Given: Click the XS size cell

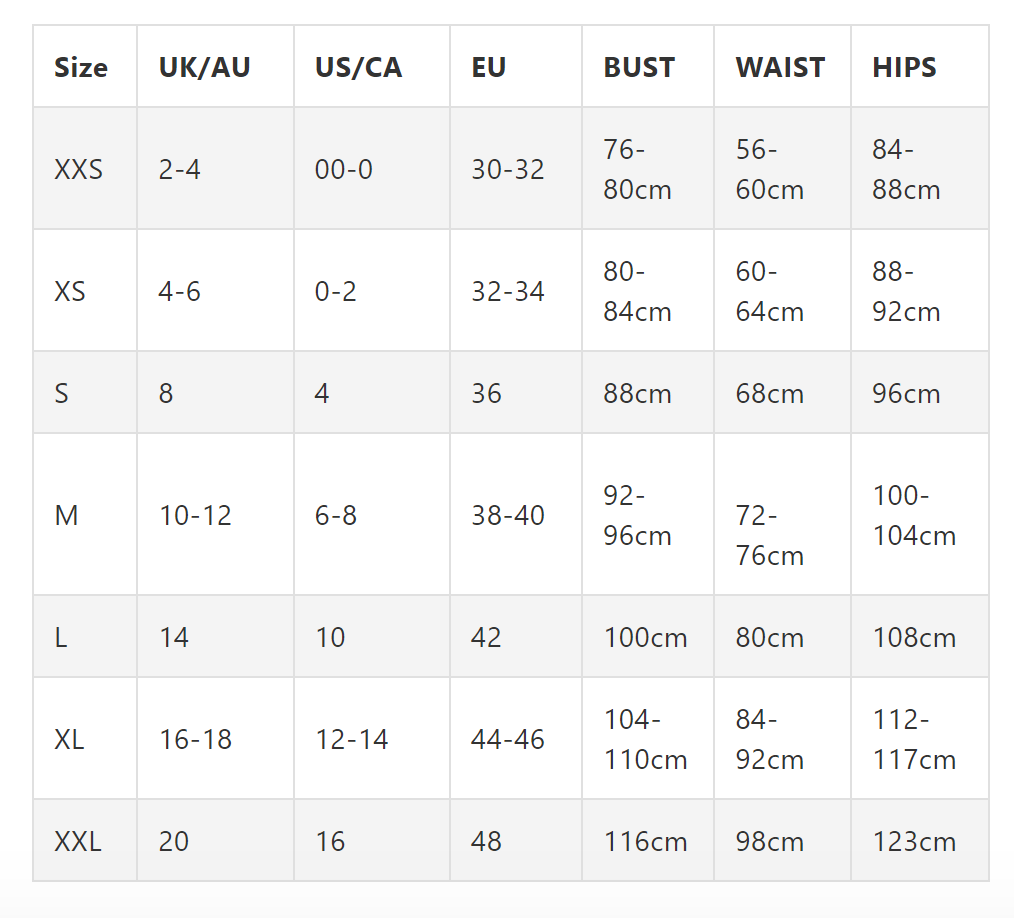Looking at the screenshot, I should tap(70, 291).
